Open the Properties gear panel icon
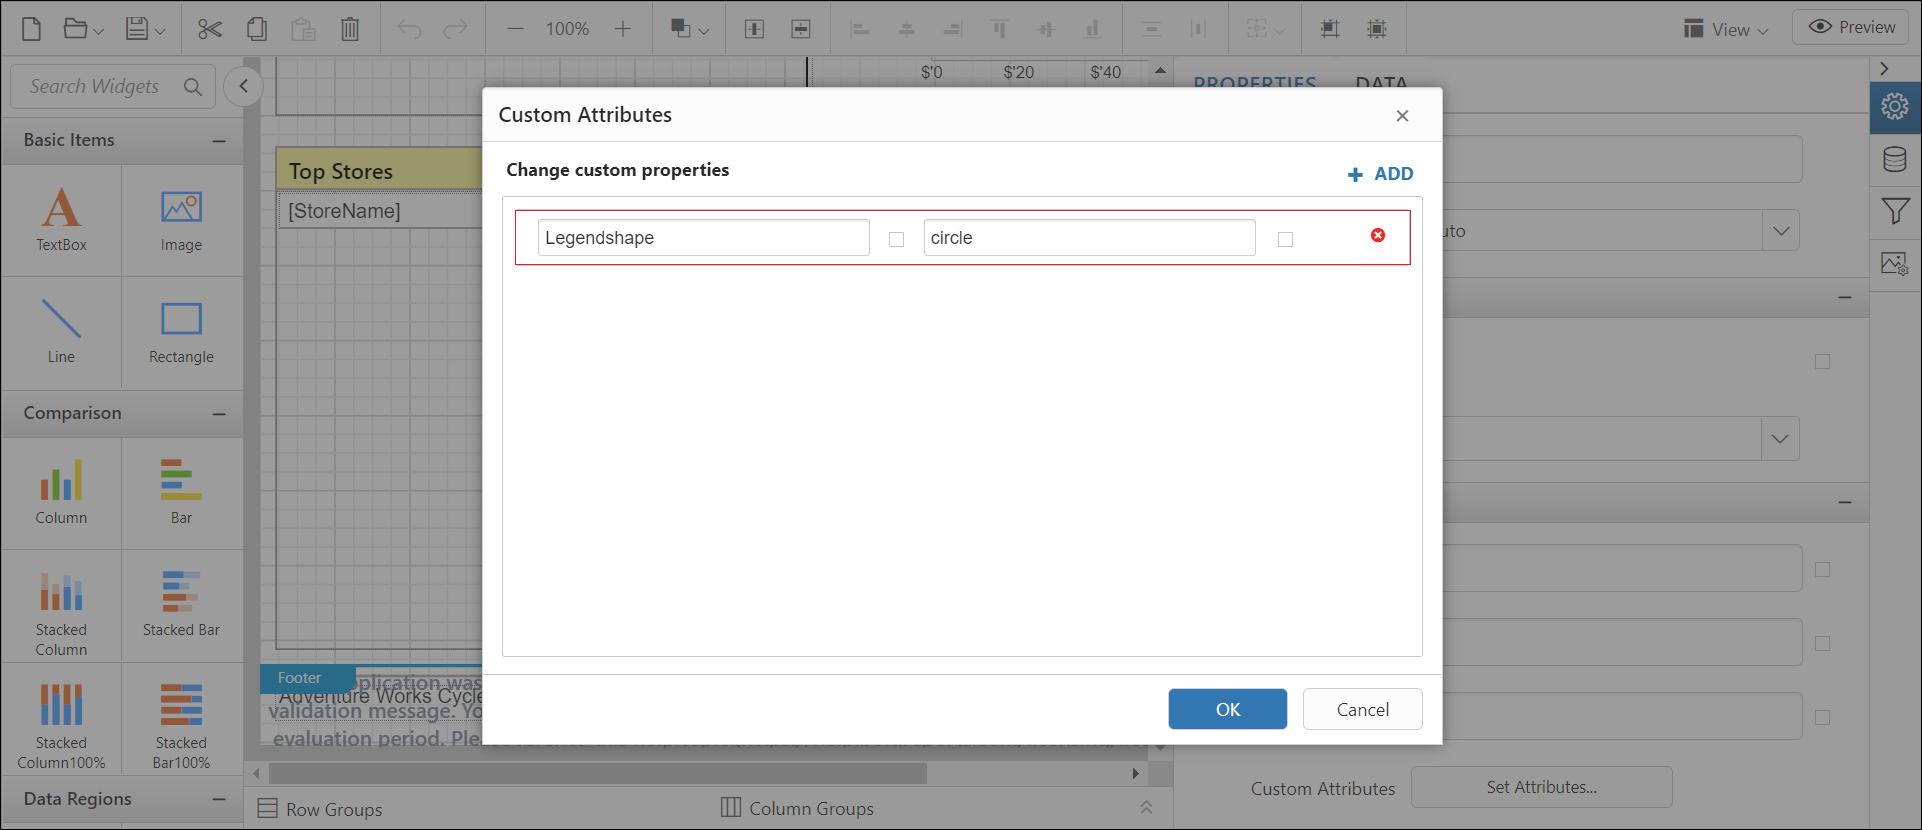This screenshot has width=1922, height=830. [x=1895, y=107]
